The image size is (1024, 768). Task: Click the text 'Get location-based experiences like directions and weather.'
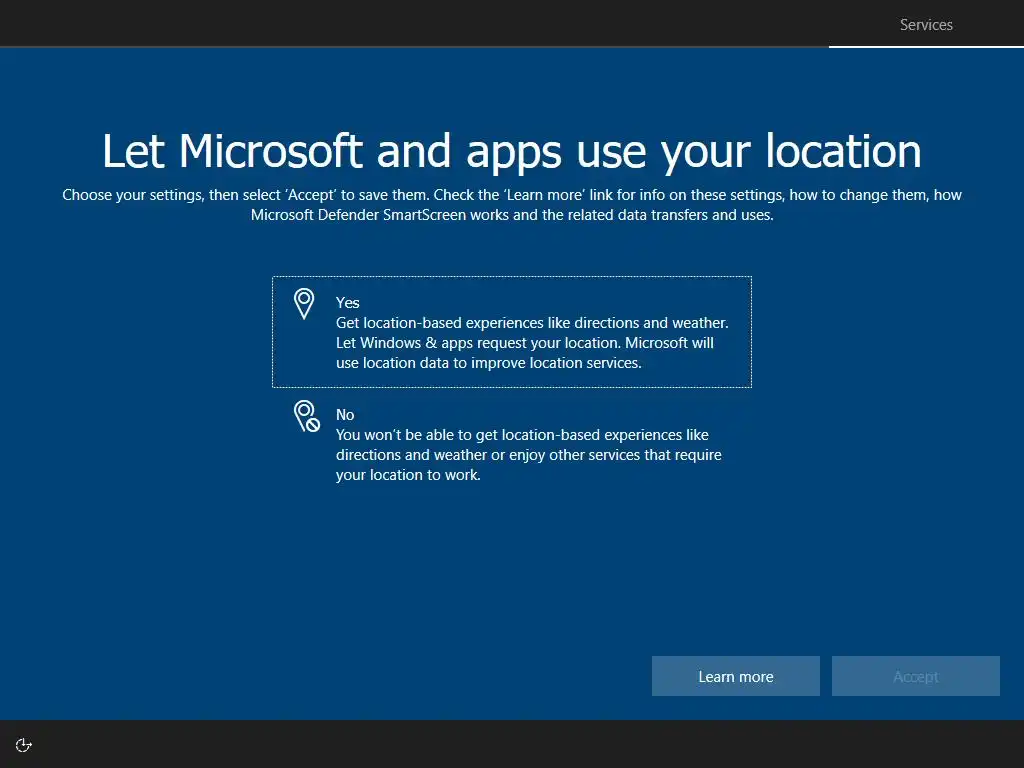(x=532, y=323)
